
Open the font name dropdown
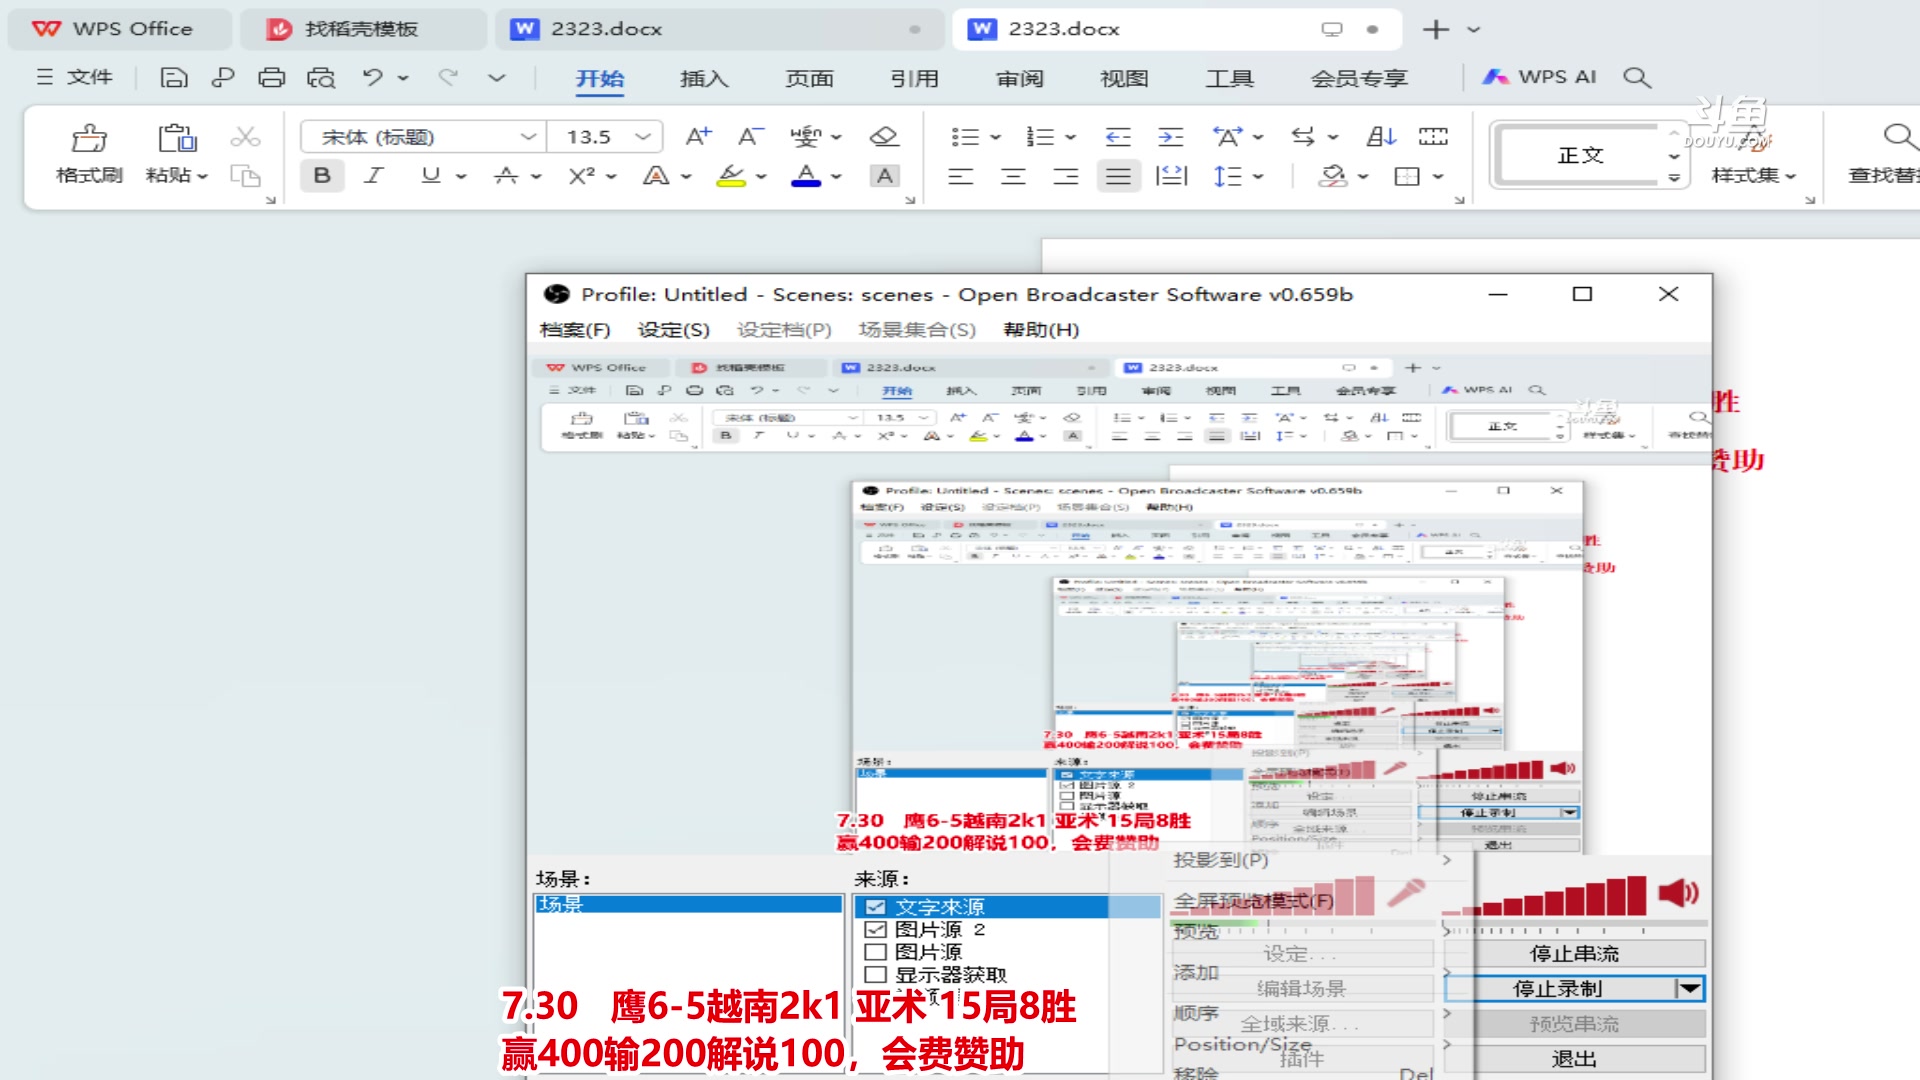point(528,137)
